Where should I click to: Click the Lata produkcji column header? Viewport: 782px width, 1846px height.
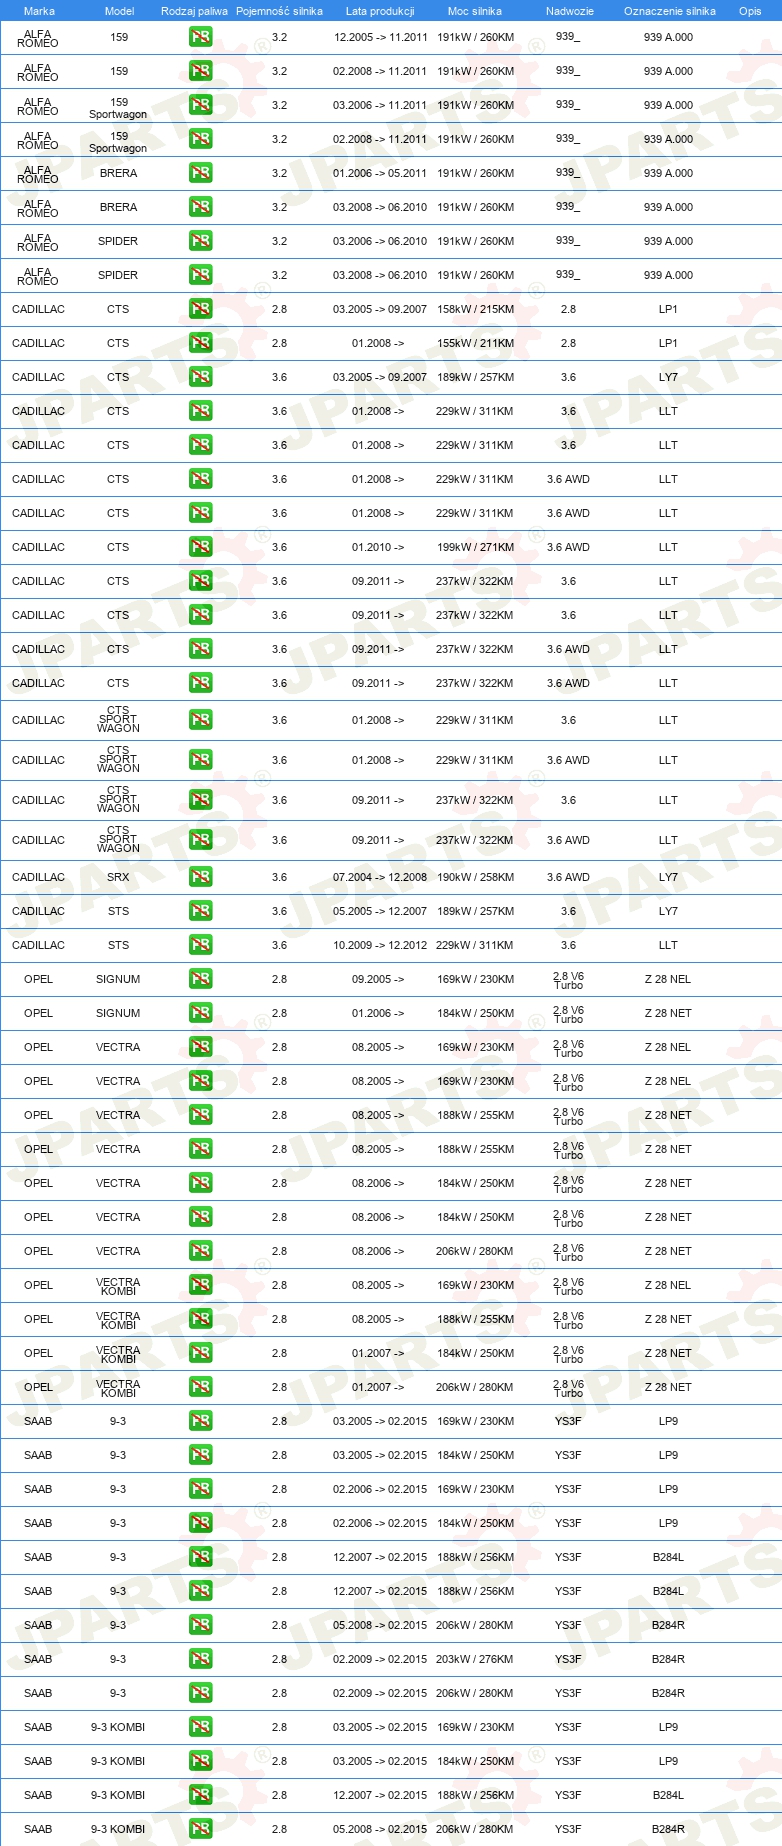click(380, 11)
